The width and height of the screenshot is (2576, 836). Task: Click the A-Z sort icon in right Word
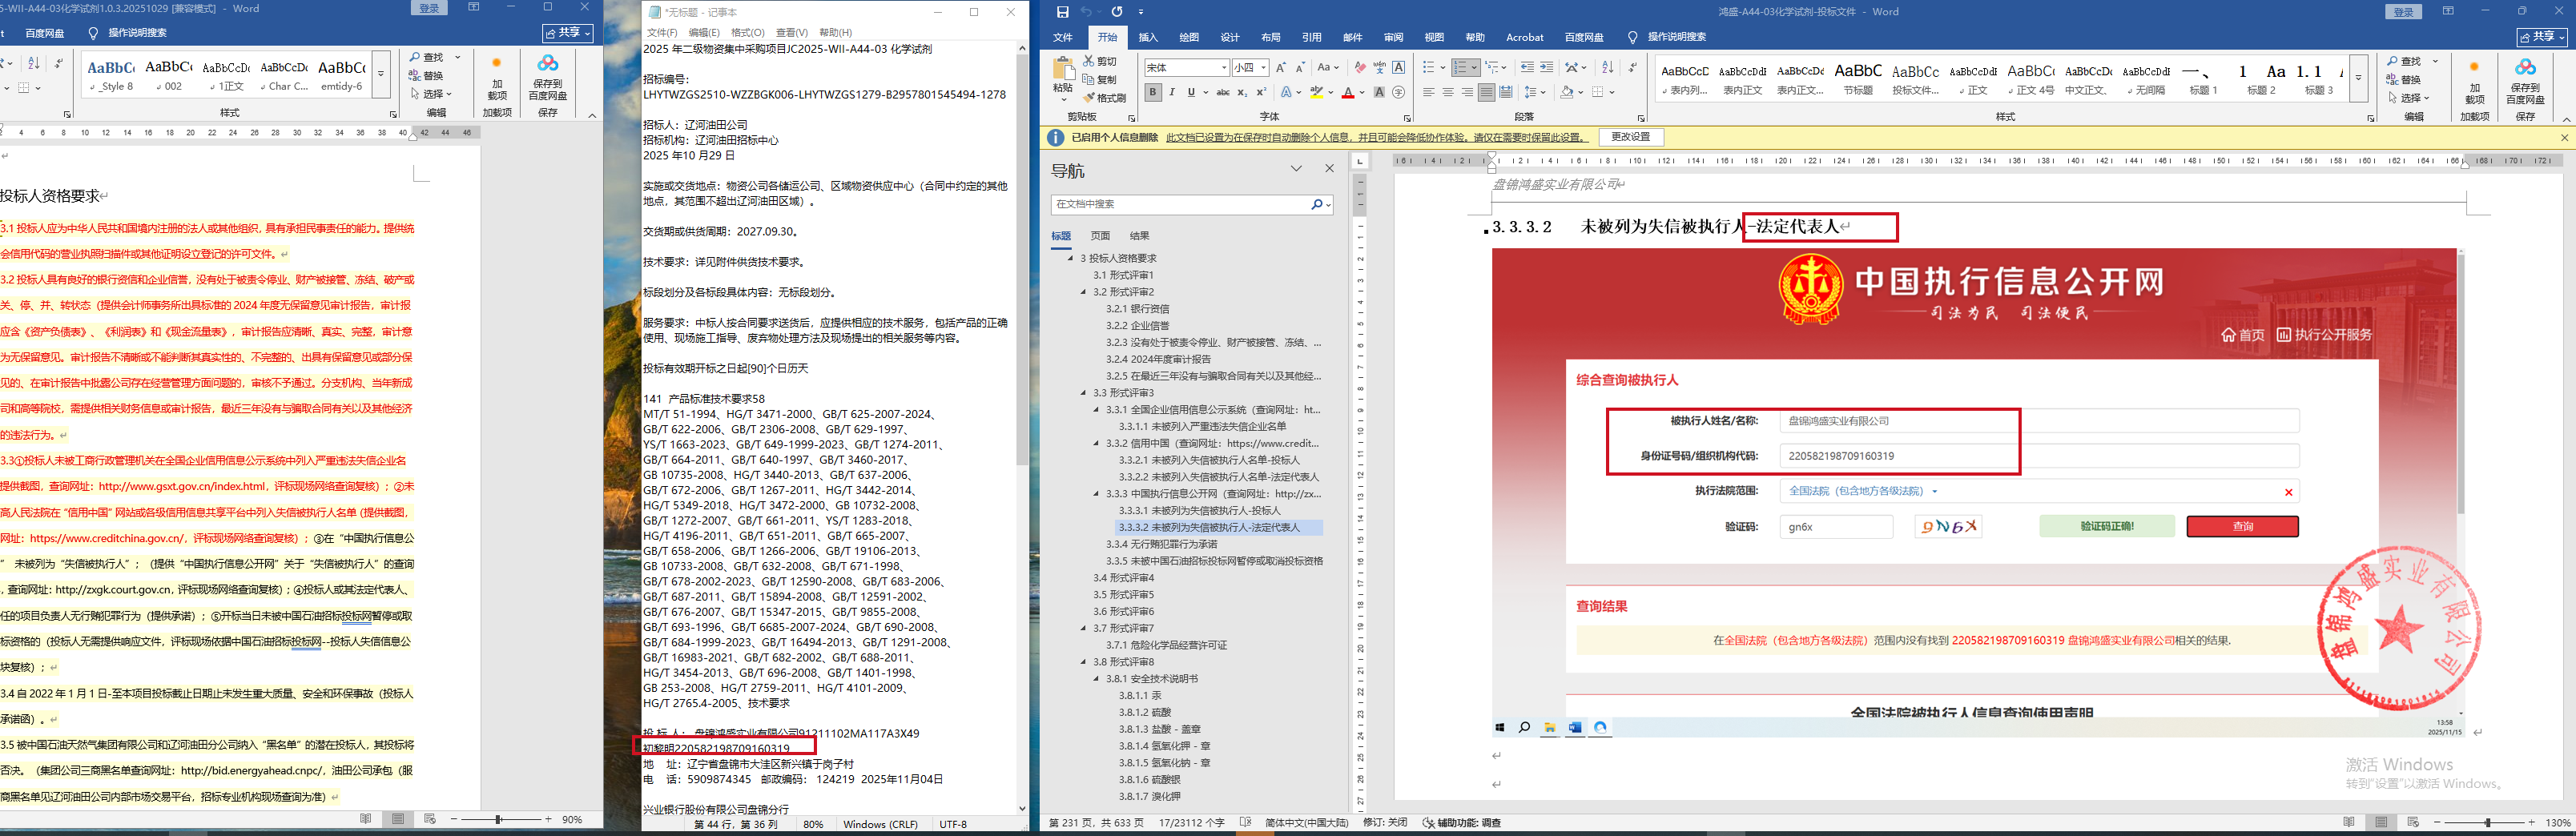1608,67
